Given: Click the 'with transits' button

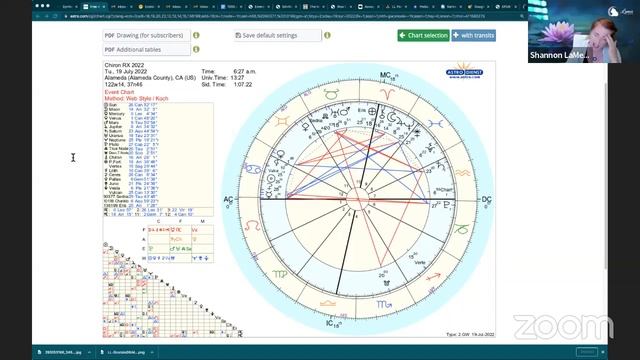Looking at the screenshot, I should 473,36.
